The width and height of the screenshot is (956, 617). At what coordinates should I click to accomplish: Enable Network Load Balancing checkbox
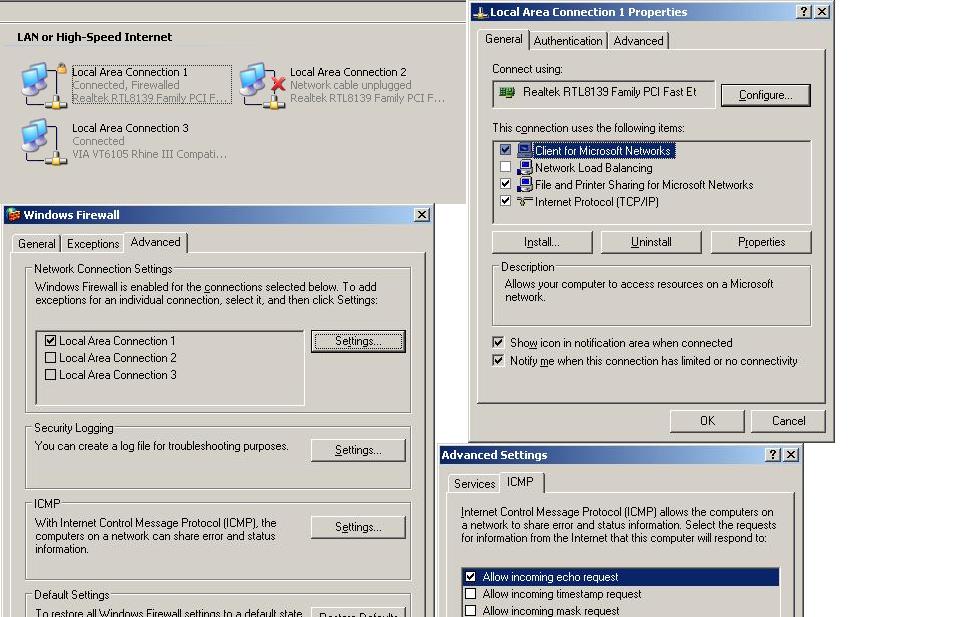(505, 166)
